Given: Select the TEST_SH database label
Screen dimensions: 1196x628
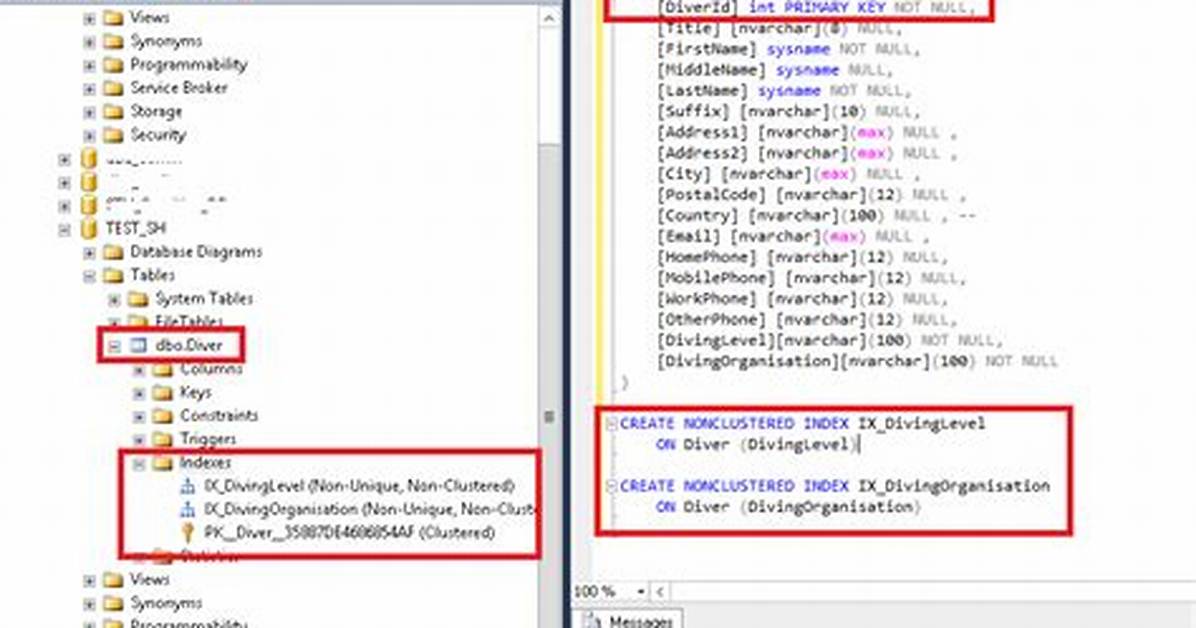Looking at the screenshot, I should click(136, 228).
